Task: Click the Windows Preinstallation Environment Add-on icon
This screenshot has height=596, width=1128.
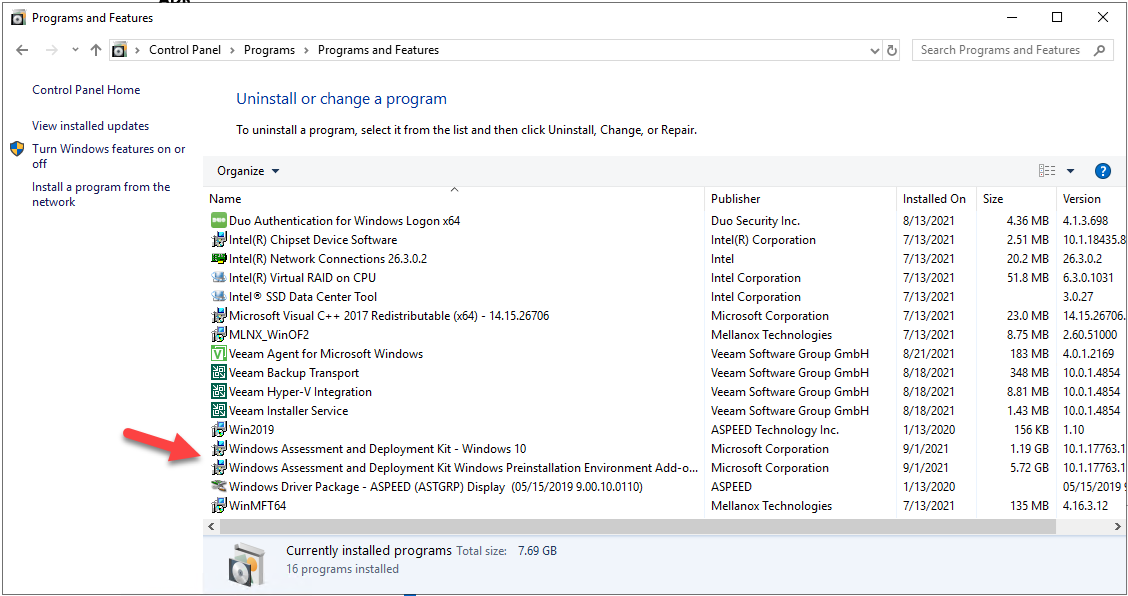Action: click(x=219, y=468)
